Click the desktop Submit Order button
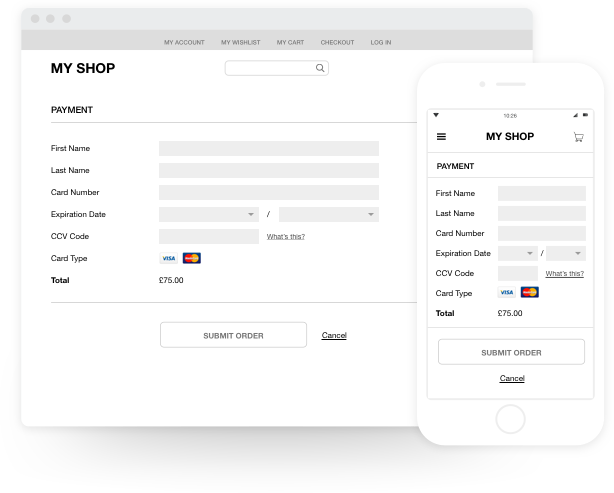Screen dimensions: 614x493 (x=233, y=335)
